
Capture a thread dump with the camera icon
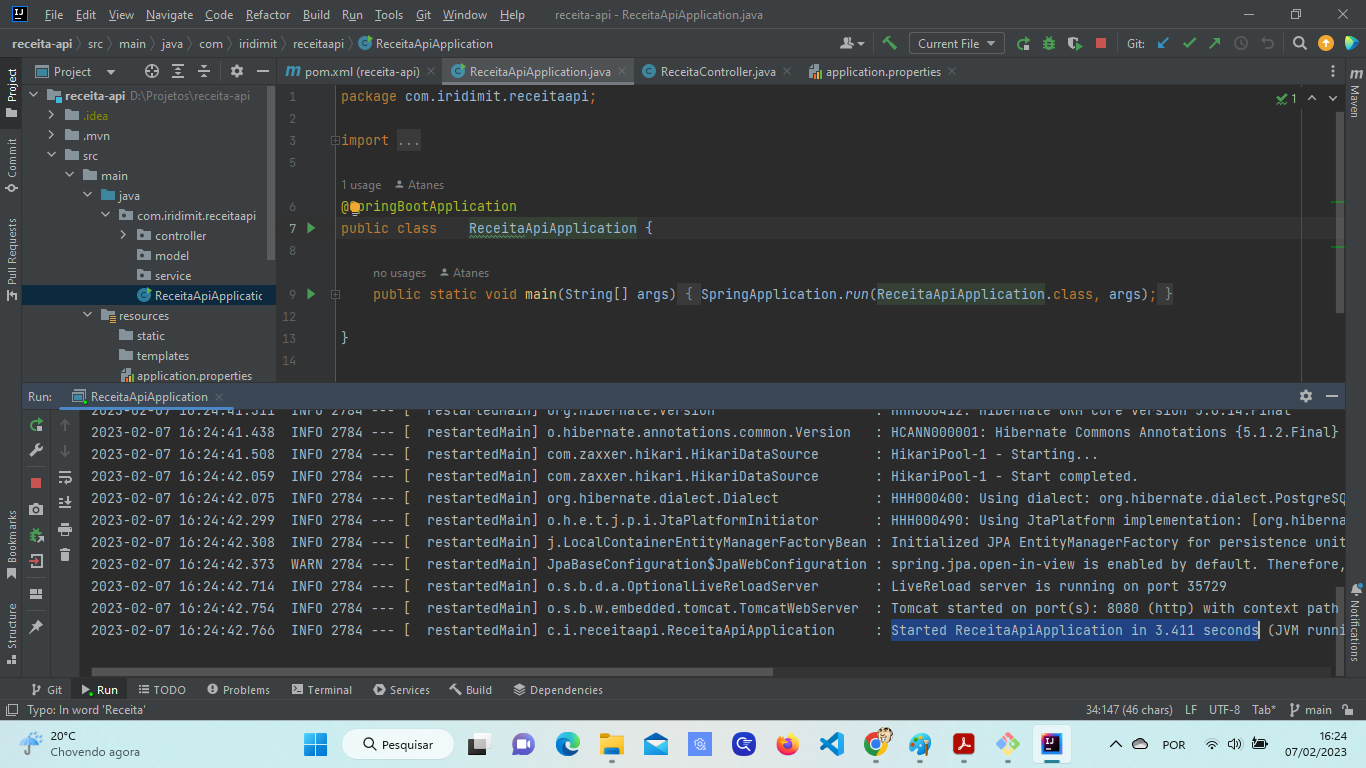click(36, 509)
